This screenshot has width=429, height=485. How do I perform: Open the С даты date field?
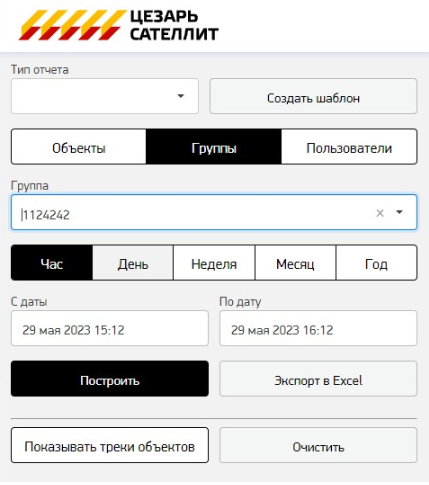click(x=110, y=328)
